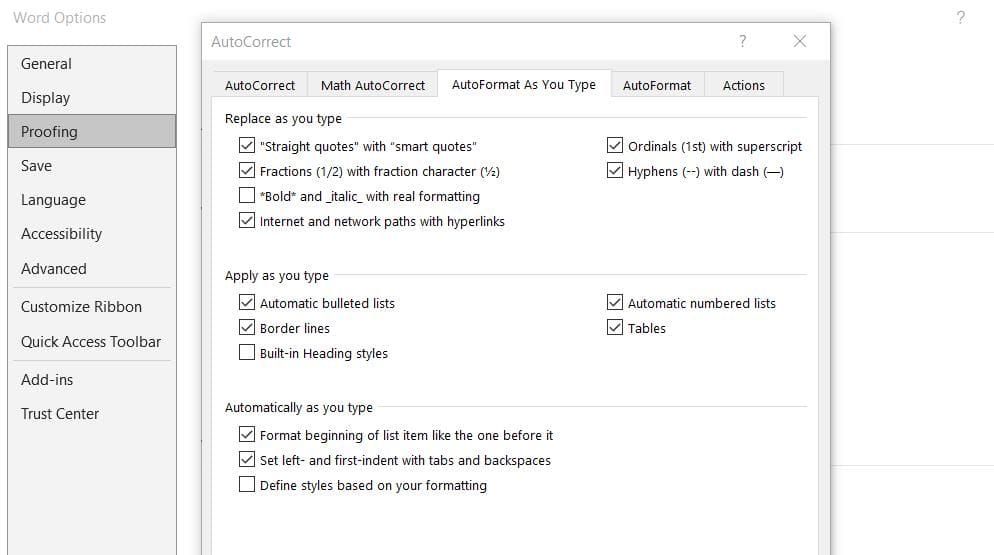Check Define styles based on your formatting
Viewport: 994px width, 555px height.
(x=247, y=485)
